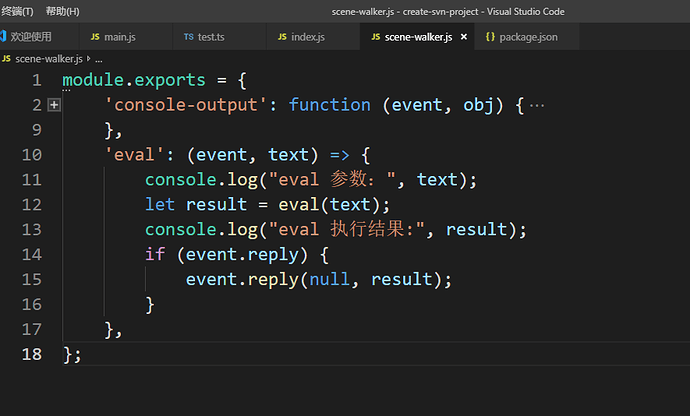Click the 'eval' key on line 10
The image size is (690, 416).
click(x=134, y=155)
